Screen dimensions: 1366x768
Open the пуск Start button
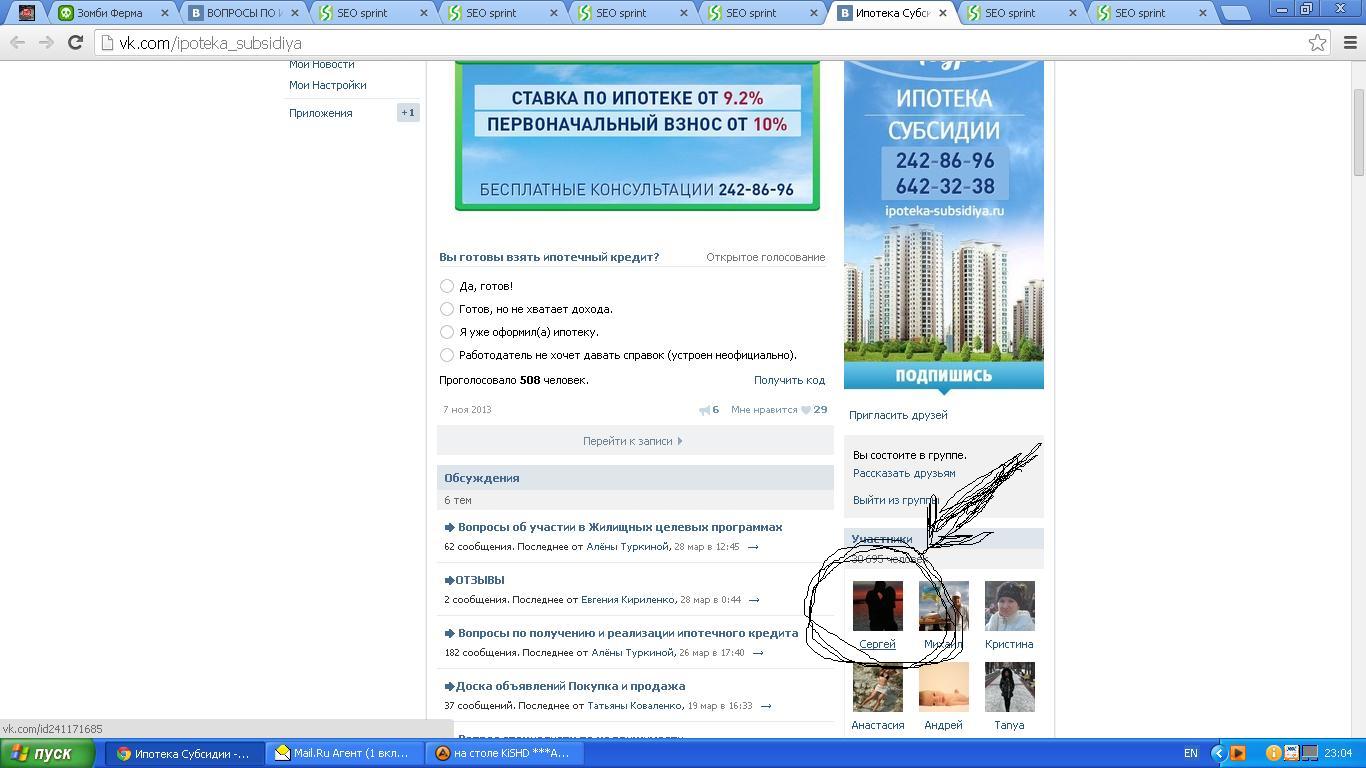45,753
